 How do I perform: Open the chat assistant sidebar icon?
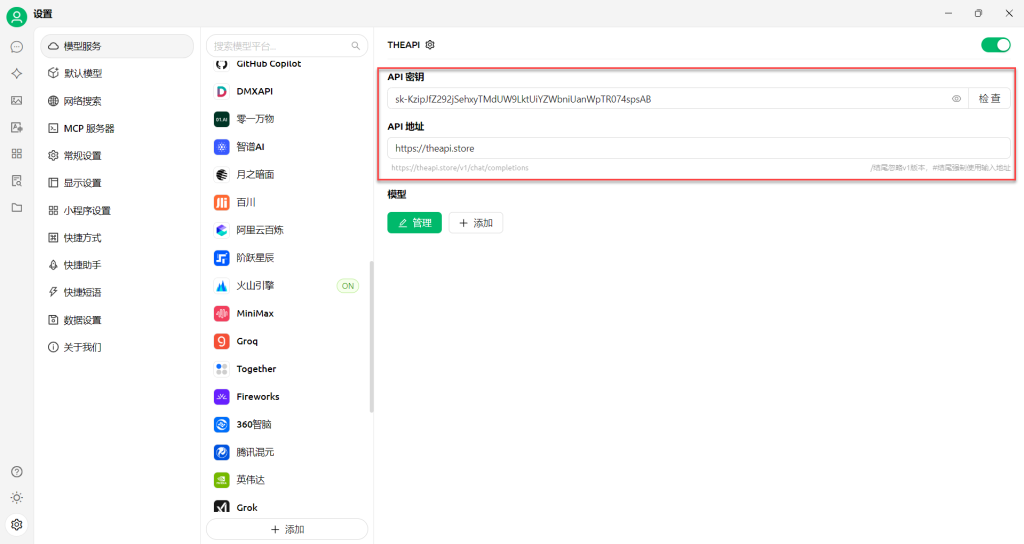(17, 46)
